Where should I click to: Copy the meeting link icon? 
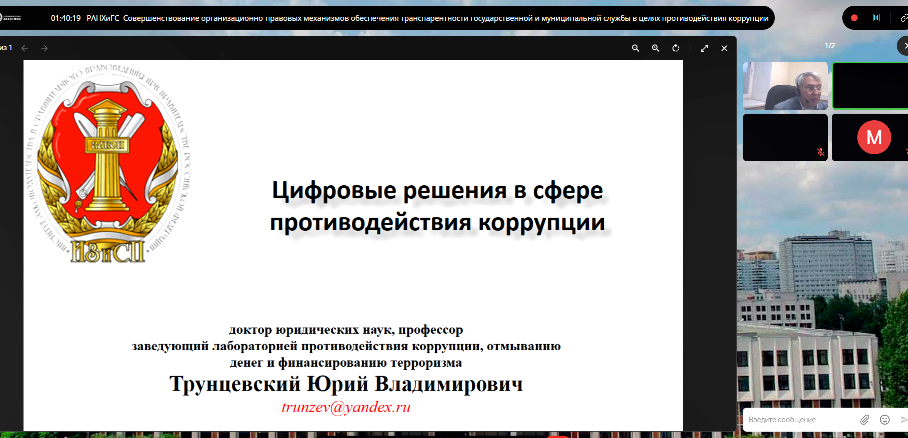pyautogui.click(x=903, y=18)
